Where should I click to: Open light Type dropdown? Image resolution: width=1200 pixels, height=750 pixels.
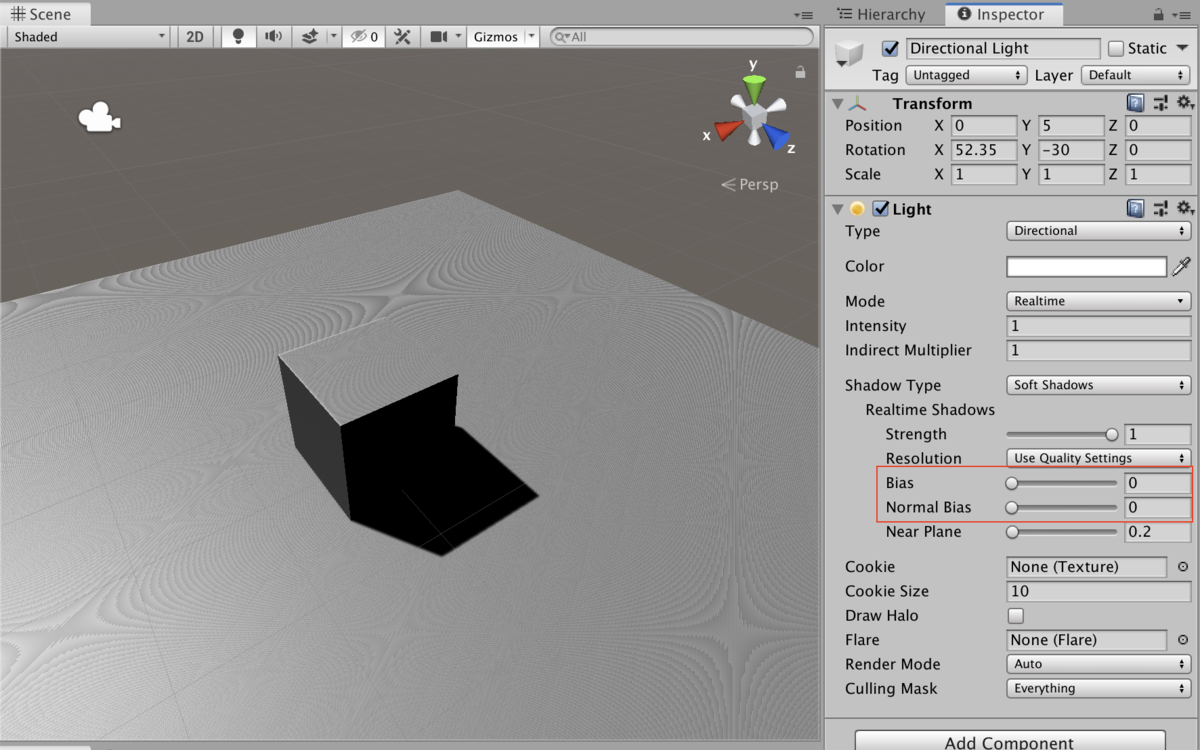point(1098,231)
